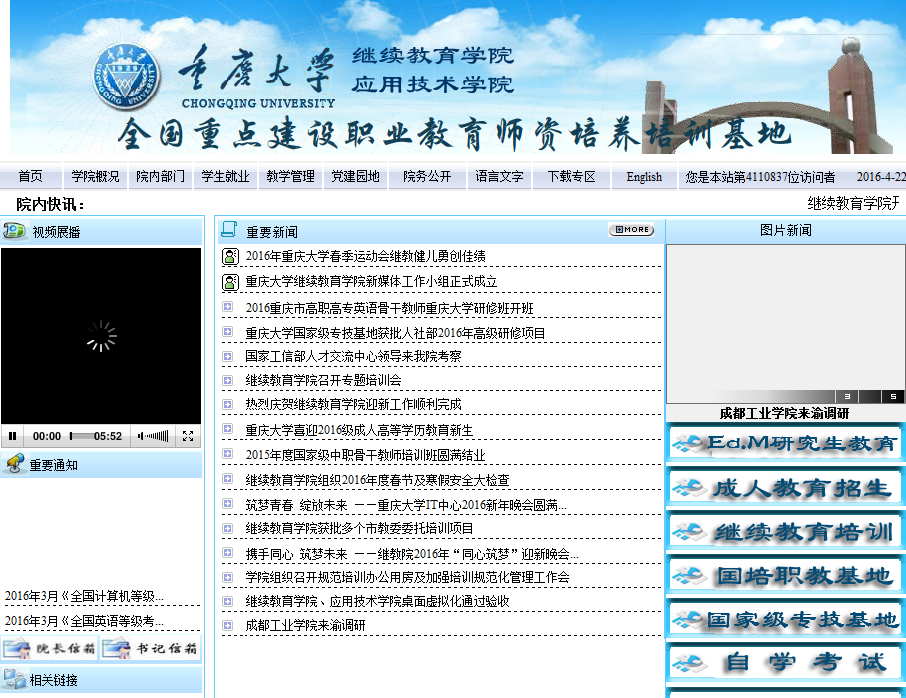The height and width of the screenshot is (698, 906).
Task: Open the 成都工业学院来渝调研 news list link
Action: click(305, 625)
